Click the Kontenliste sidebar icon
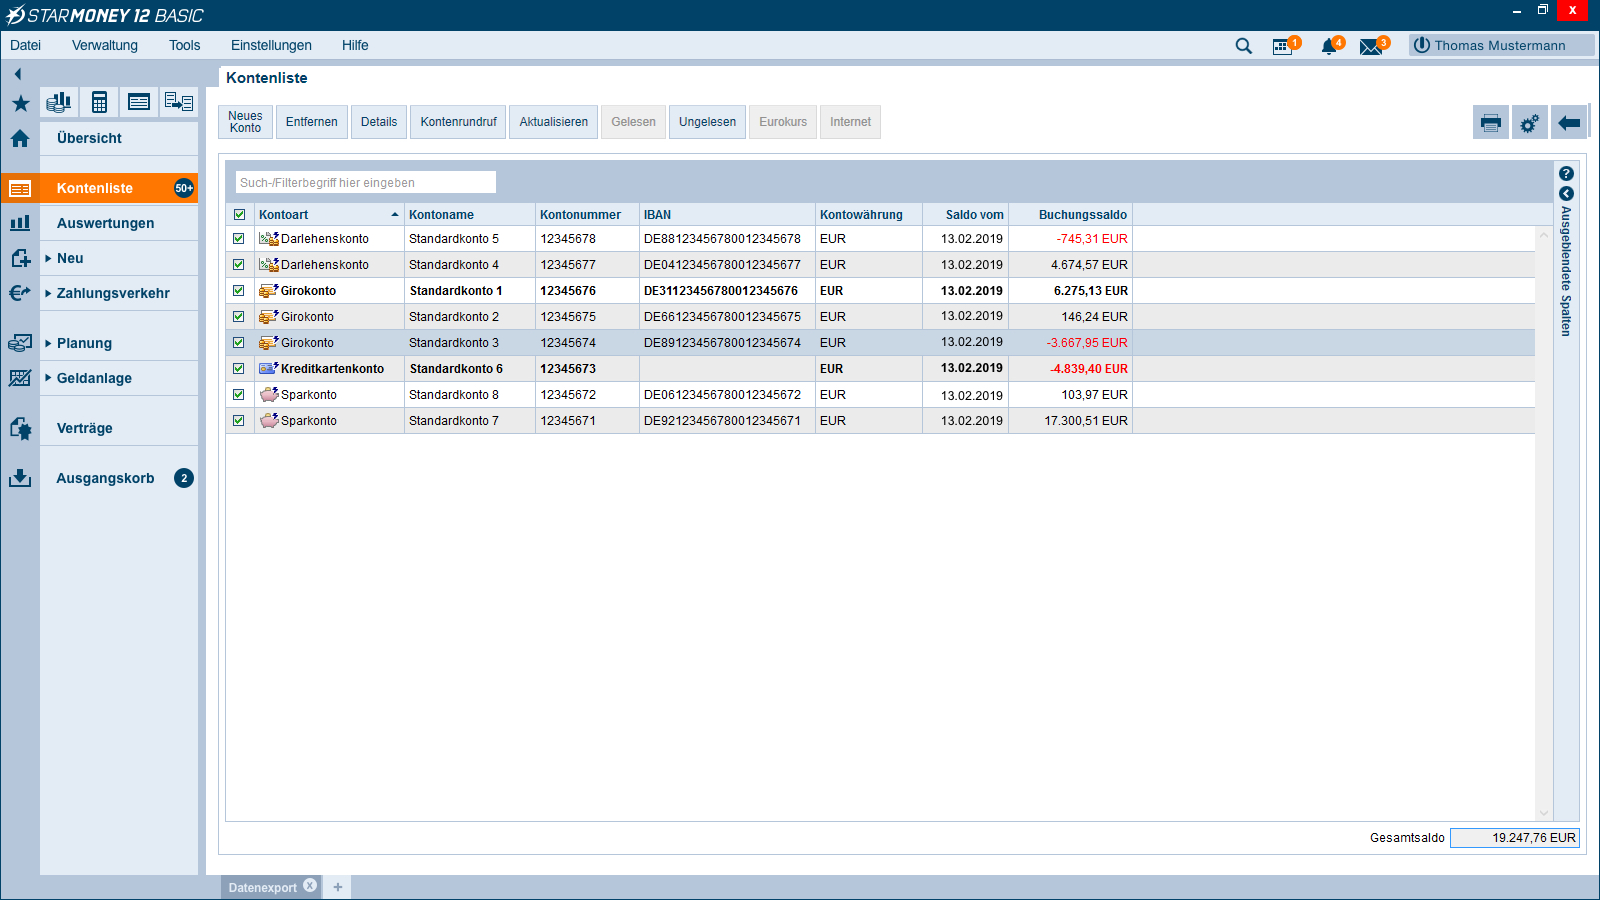Viewport: 1600px width, 900px height. click(x=20, y=188)
